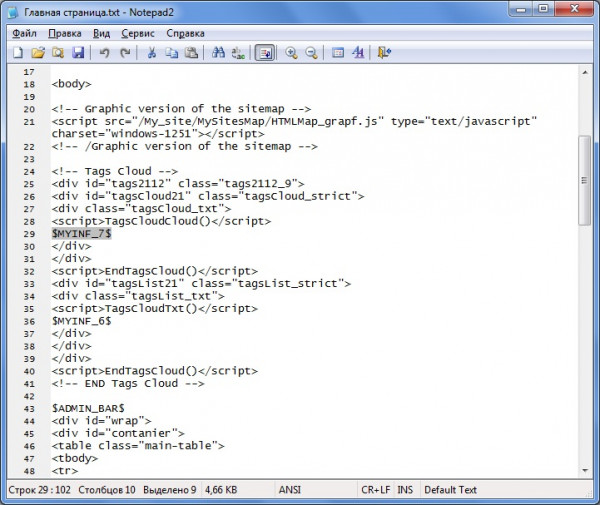The image size is (600, 505).
Task: Click the <div id="tags2112"> line
Action: (178, 184)
